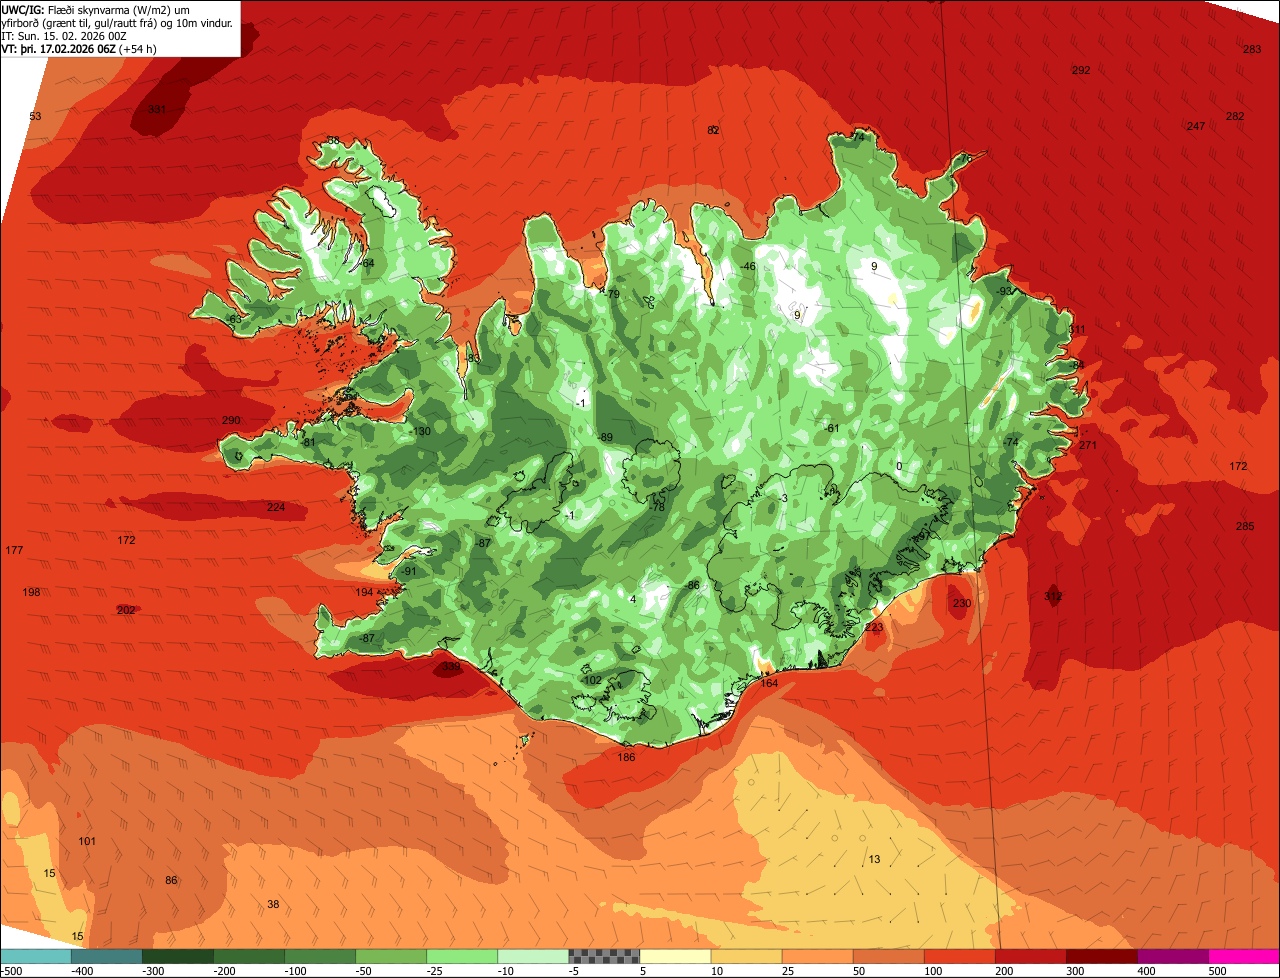Click the -93 value on the map
1280x978 pixels.
pos(1004,291)
